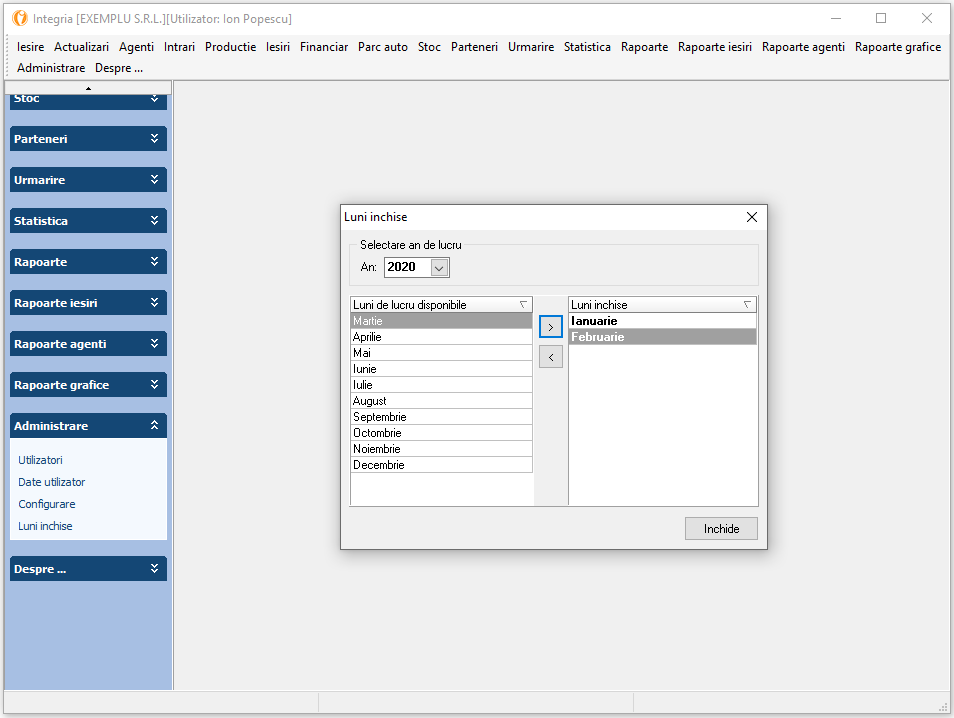Open the Parc auto menu
The height and width of the screenshot is (718, 954).
tap(383, 47)
